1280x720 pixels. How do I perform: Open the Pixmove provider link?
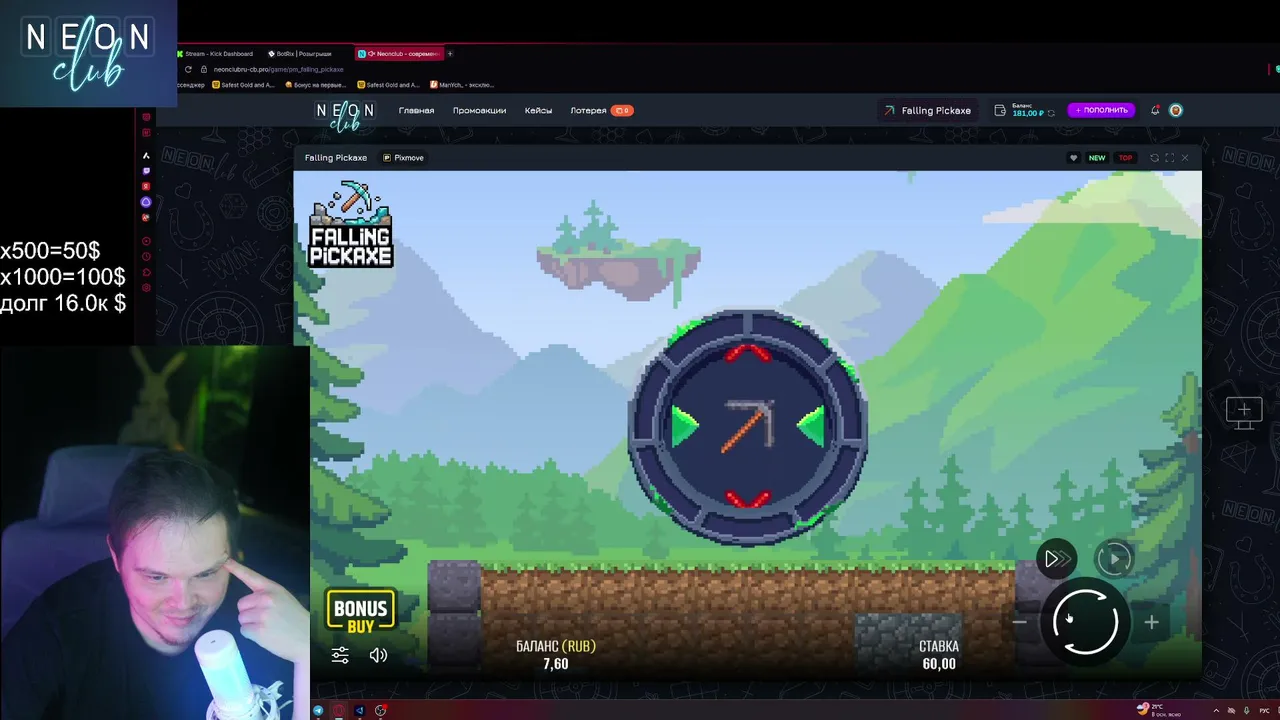coord(404,158)
